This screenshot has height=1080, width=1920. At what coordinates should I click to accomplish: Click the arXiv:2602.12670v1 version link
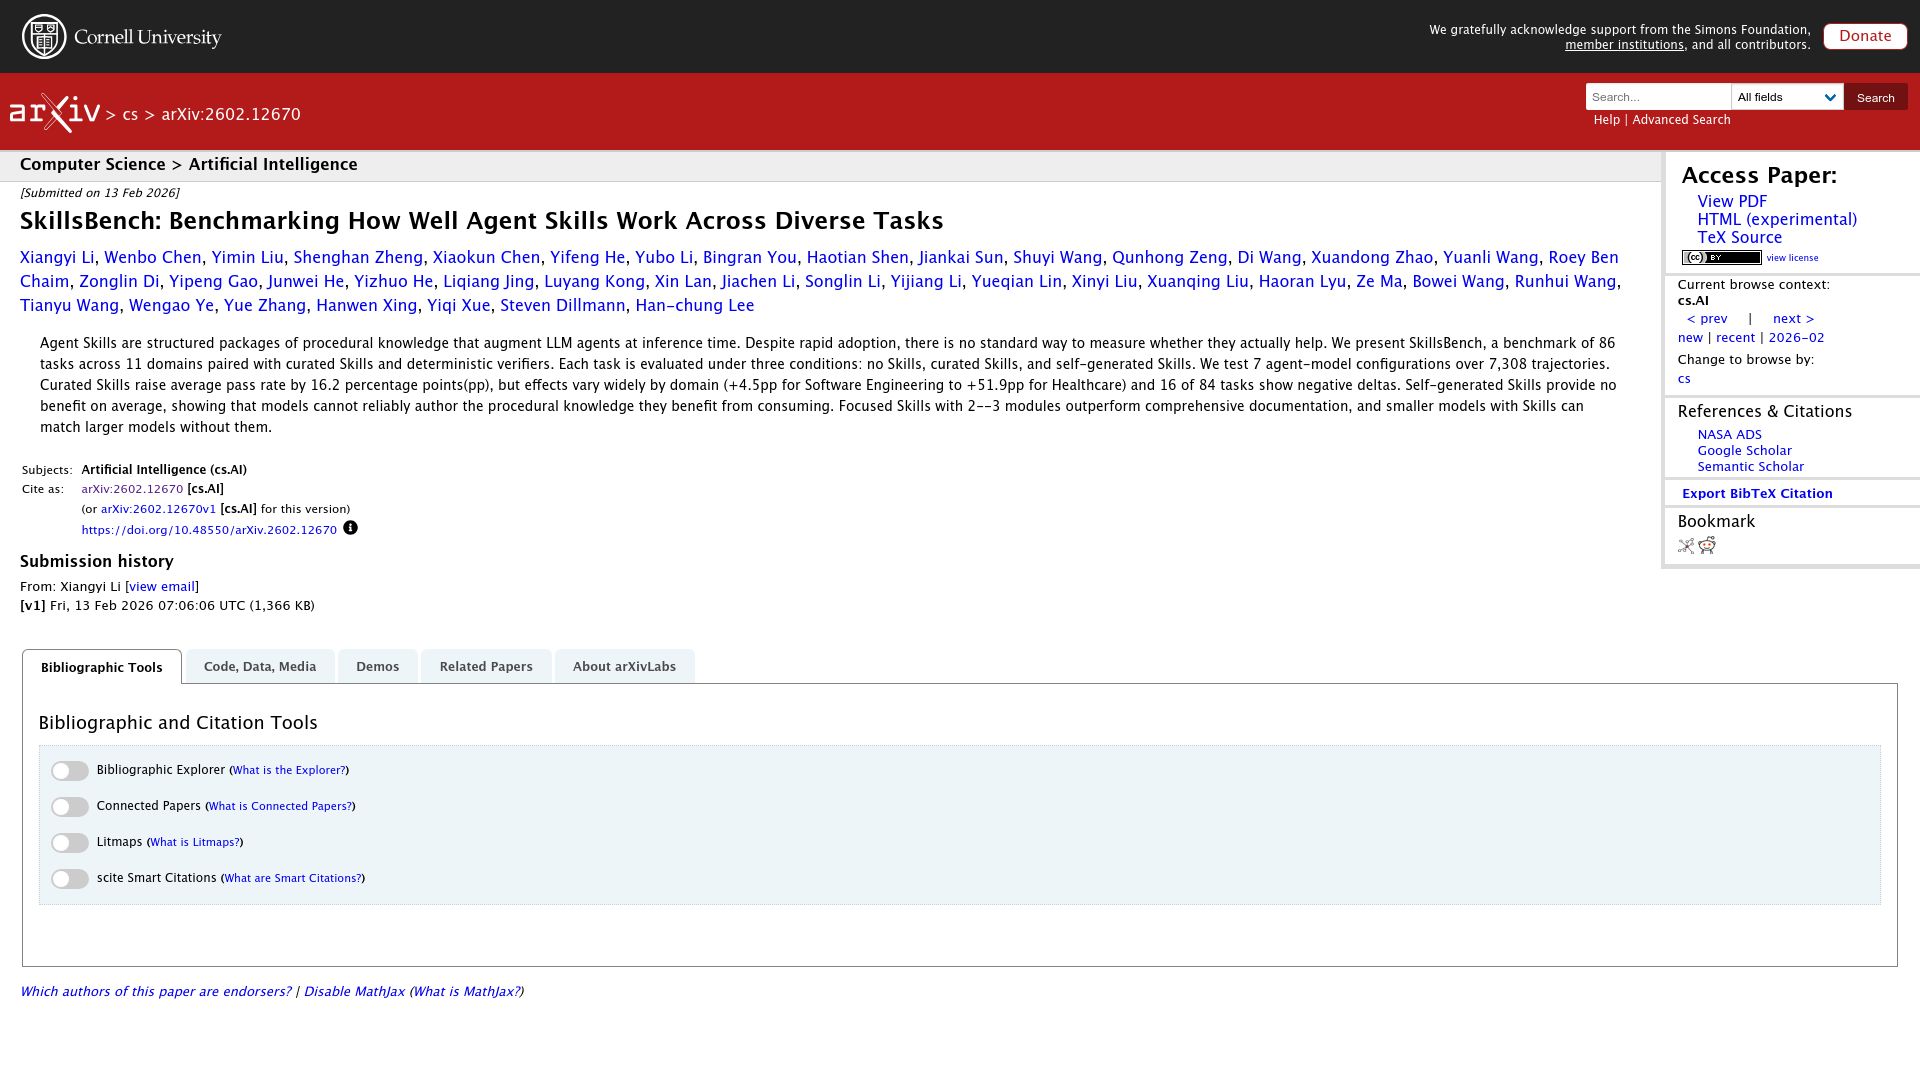[x=158, y=509]
